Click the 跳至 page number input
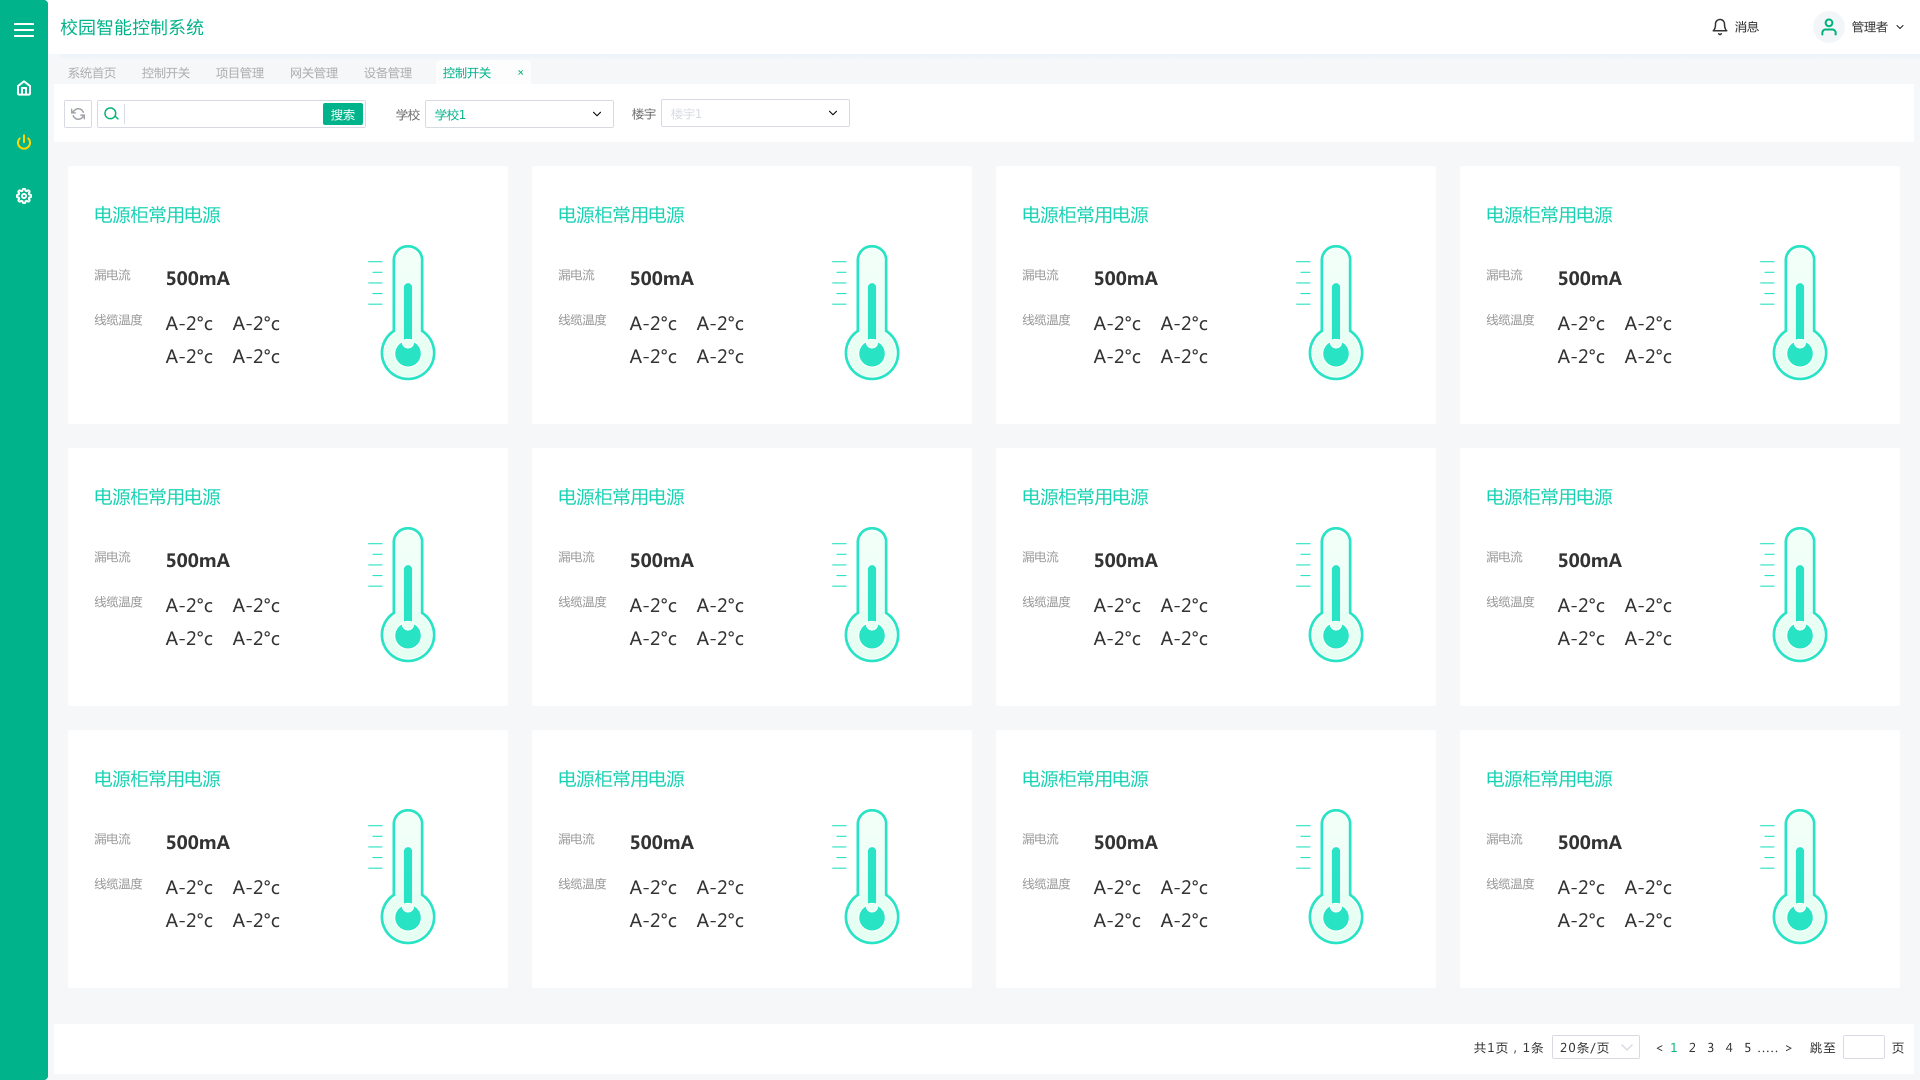The image size is (1920, 1080). (1864, 1047)
